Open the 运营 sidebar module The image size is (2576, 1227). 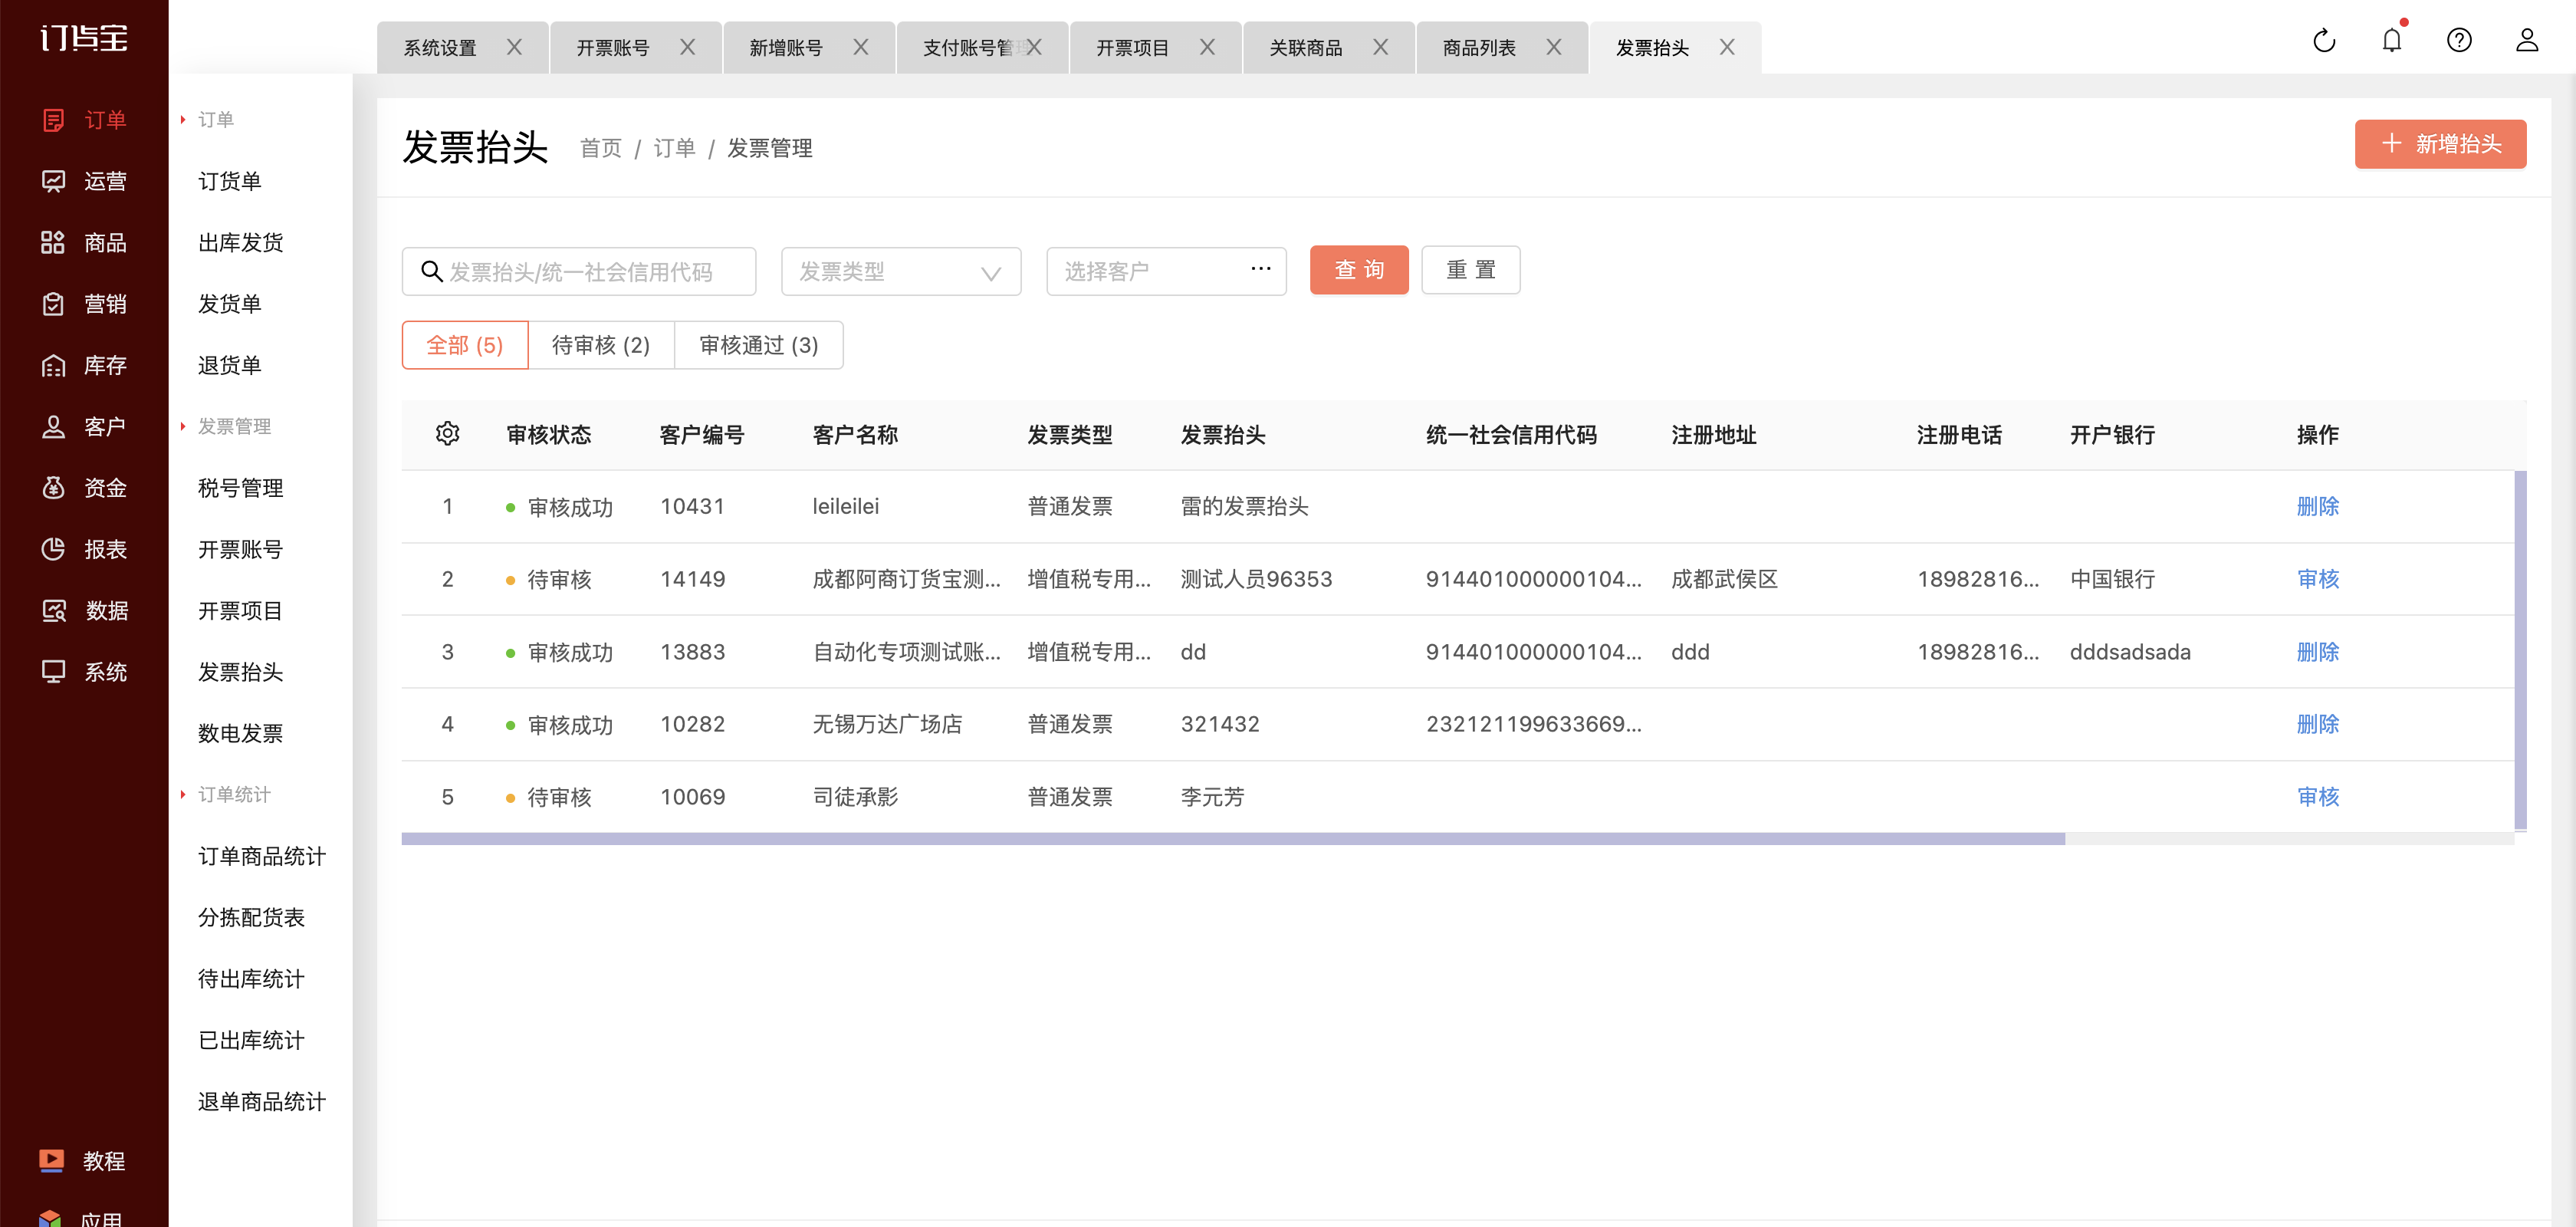[x=84, y=181]
